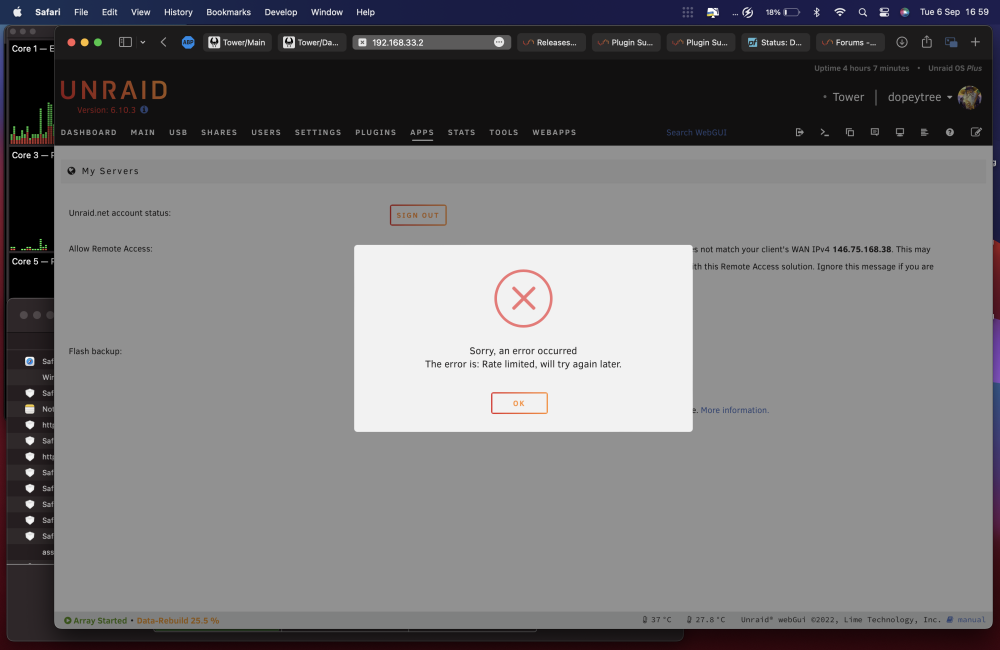The image size is (1000, 650).
Task: Switch to the Tower/Main tab
Action: click(237, 42)
